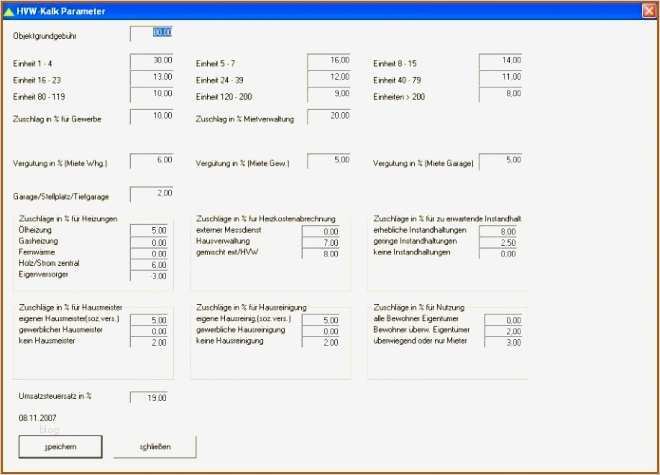The width and height of the screenshot is (660, 475).
Task: Edit the Einheit 24 - 39 value field
Action: 329,78
